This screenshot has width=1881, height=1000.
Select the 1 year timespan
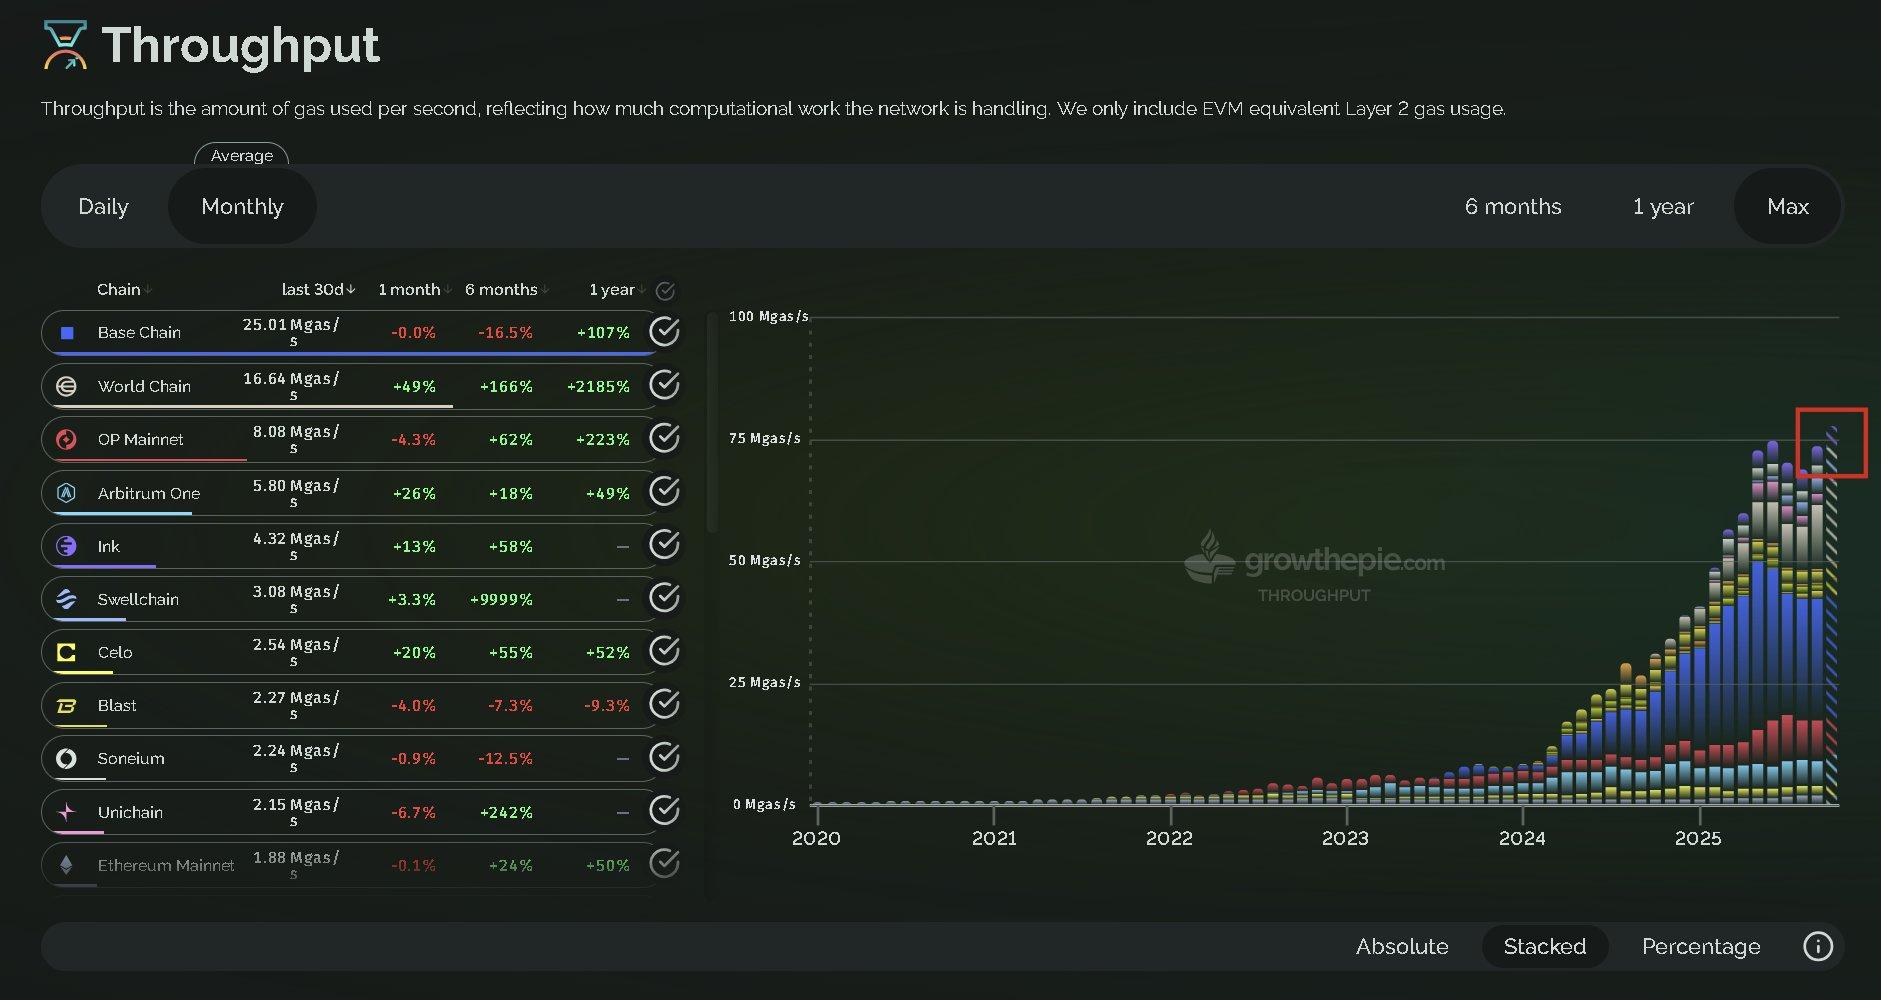[x=1663, y=207]
